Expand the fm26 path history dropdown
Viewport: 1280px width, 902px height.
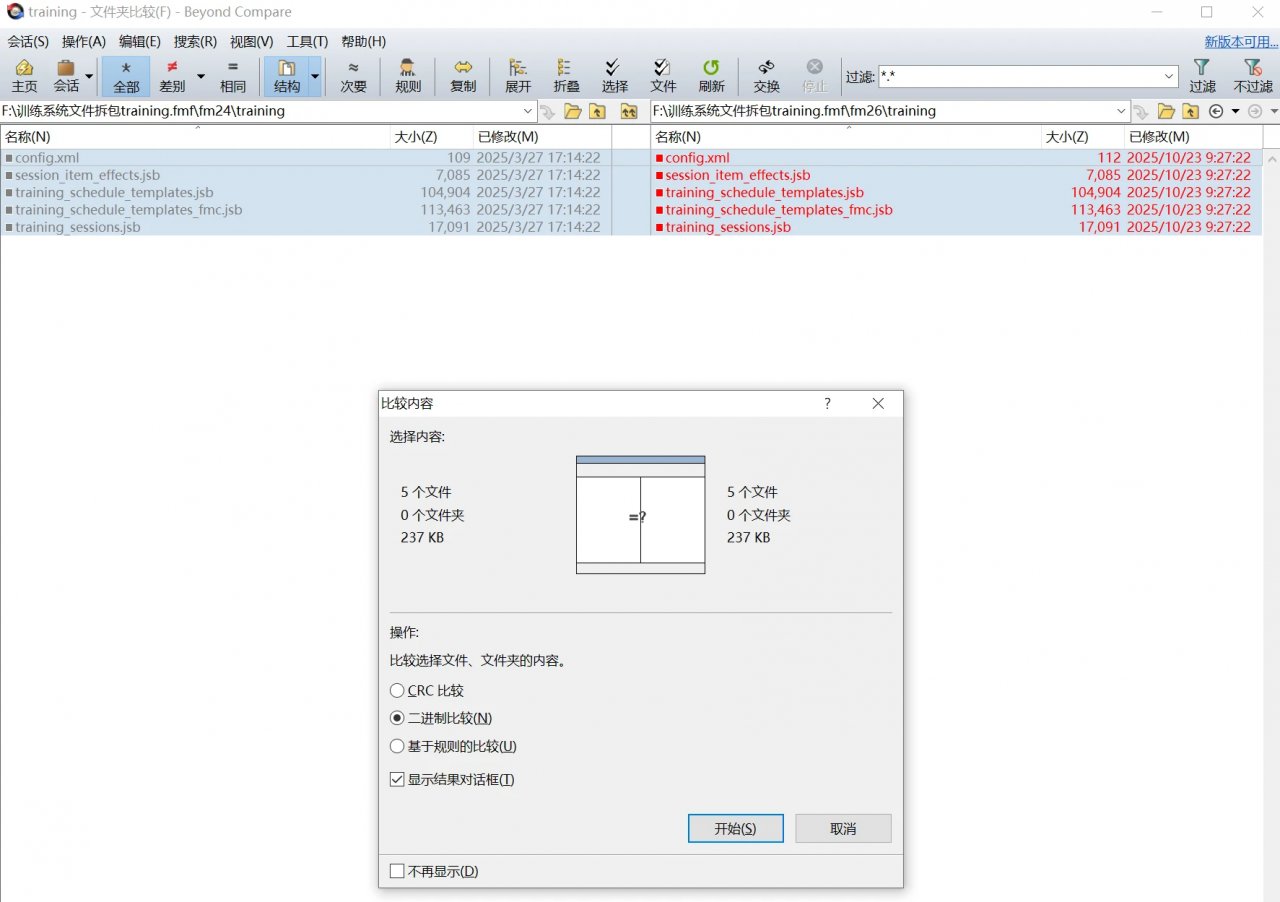tap(1122, 111)
